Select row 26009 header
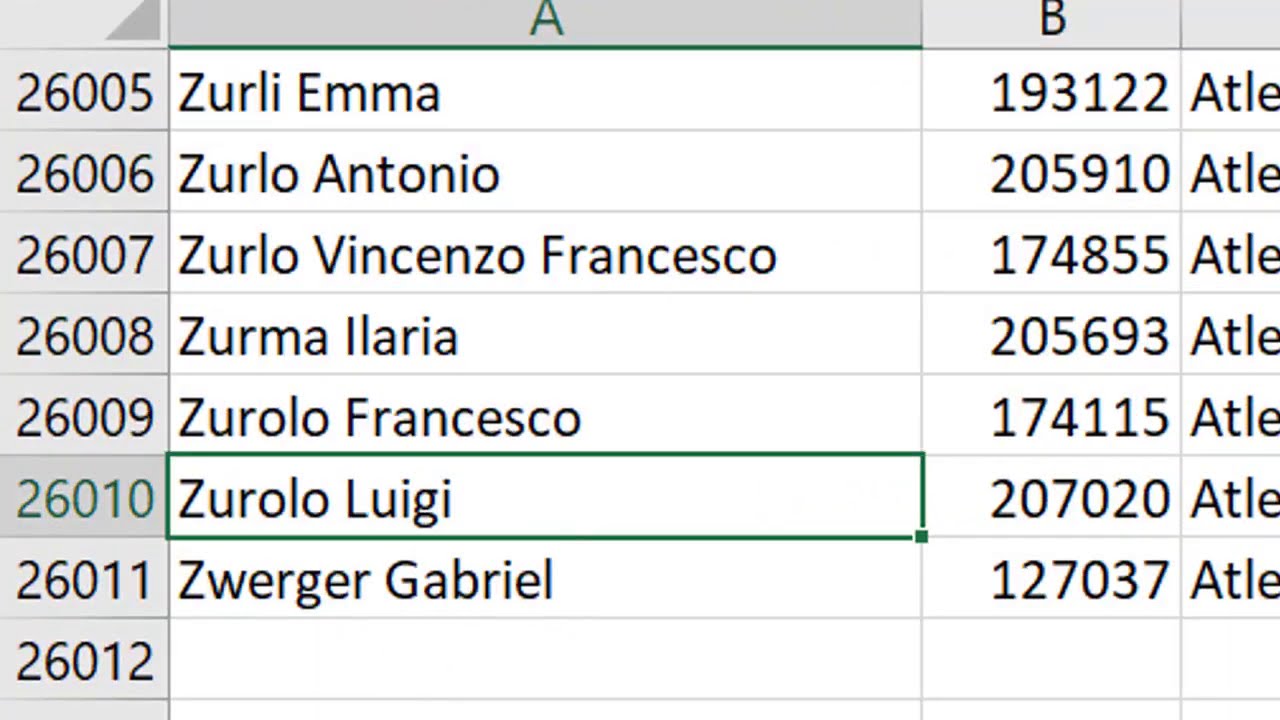 pyautogui.click(x=84, y=417)
